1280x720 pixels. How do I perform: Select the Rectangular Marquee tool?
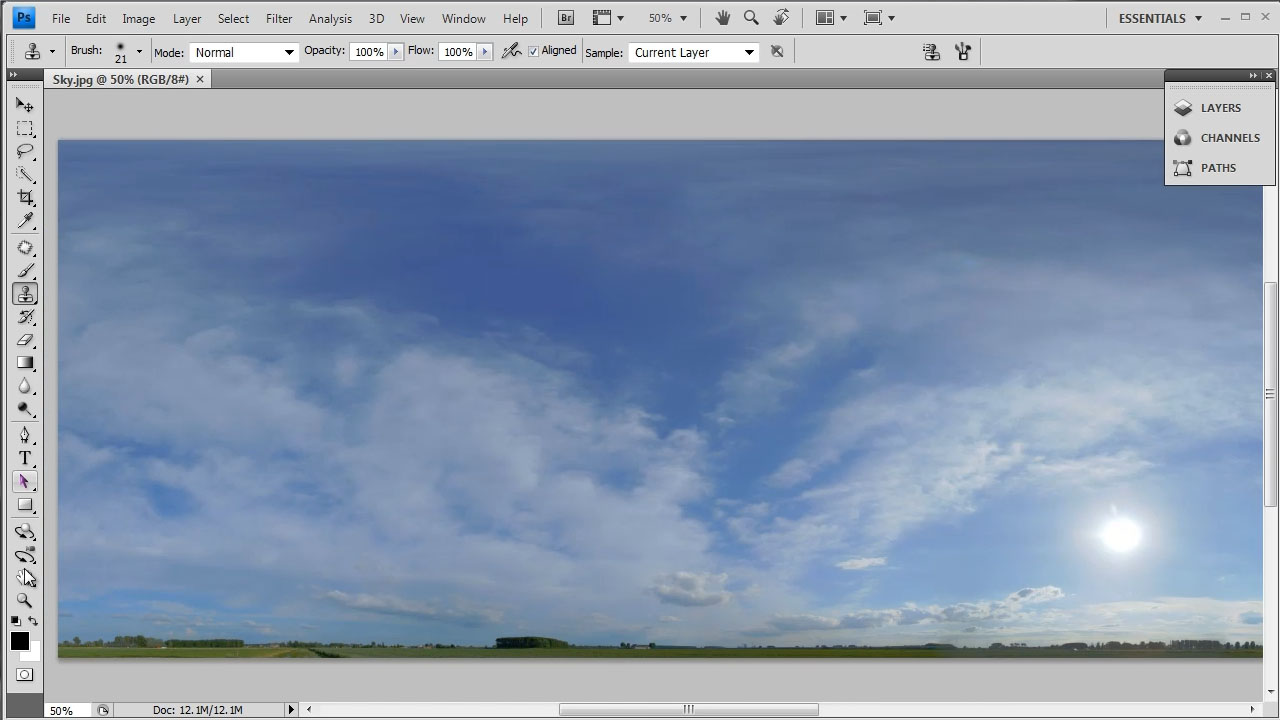pyautogui.click(x=25, y=129)
